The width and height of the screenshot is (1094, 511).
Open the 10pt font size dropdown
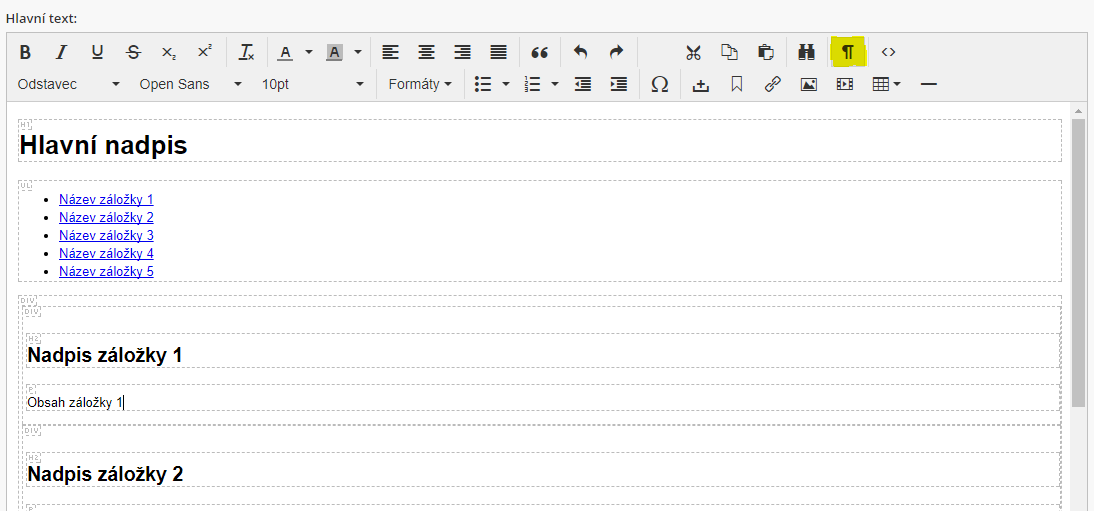tap(312, 85)
